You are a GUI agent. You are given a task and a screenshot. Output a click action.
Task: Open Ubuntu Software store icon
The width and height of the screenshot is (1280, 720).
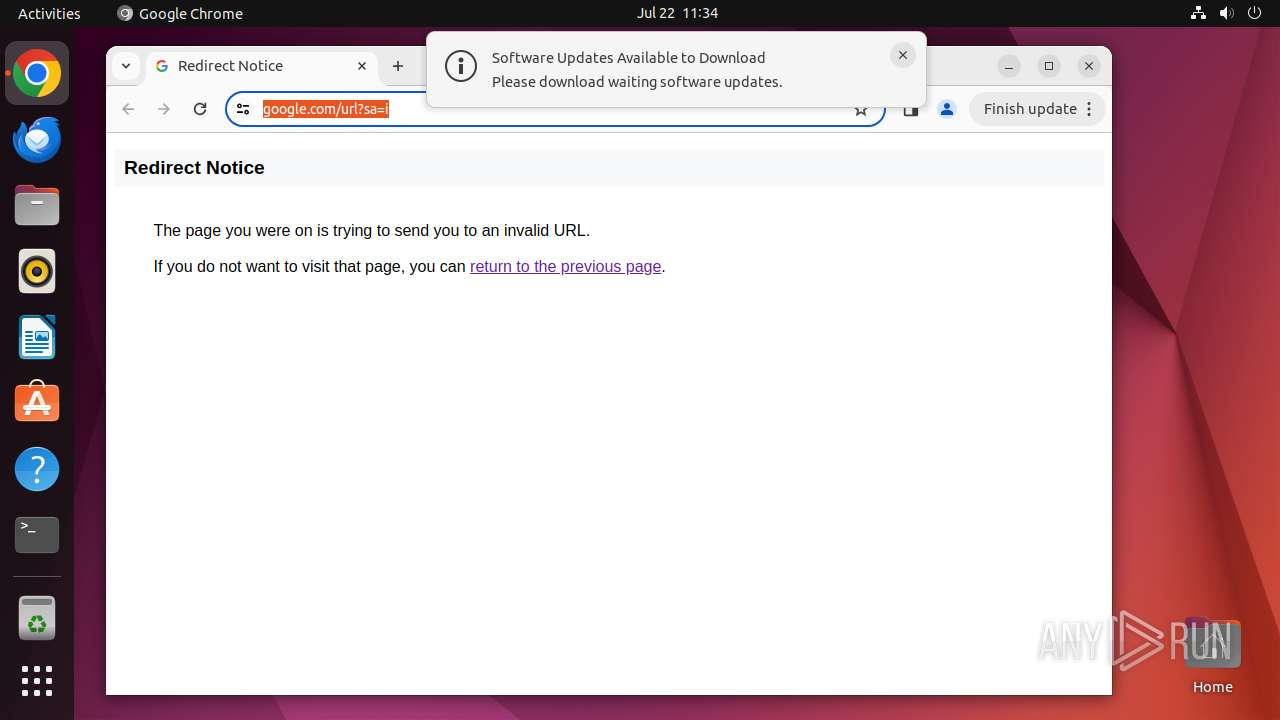(x=37, y=403)
